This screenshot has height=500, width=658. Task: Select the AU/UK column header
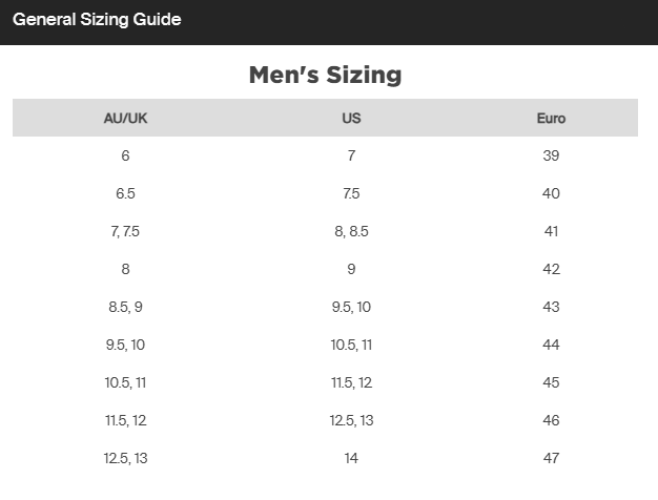[x=125, y=118]
